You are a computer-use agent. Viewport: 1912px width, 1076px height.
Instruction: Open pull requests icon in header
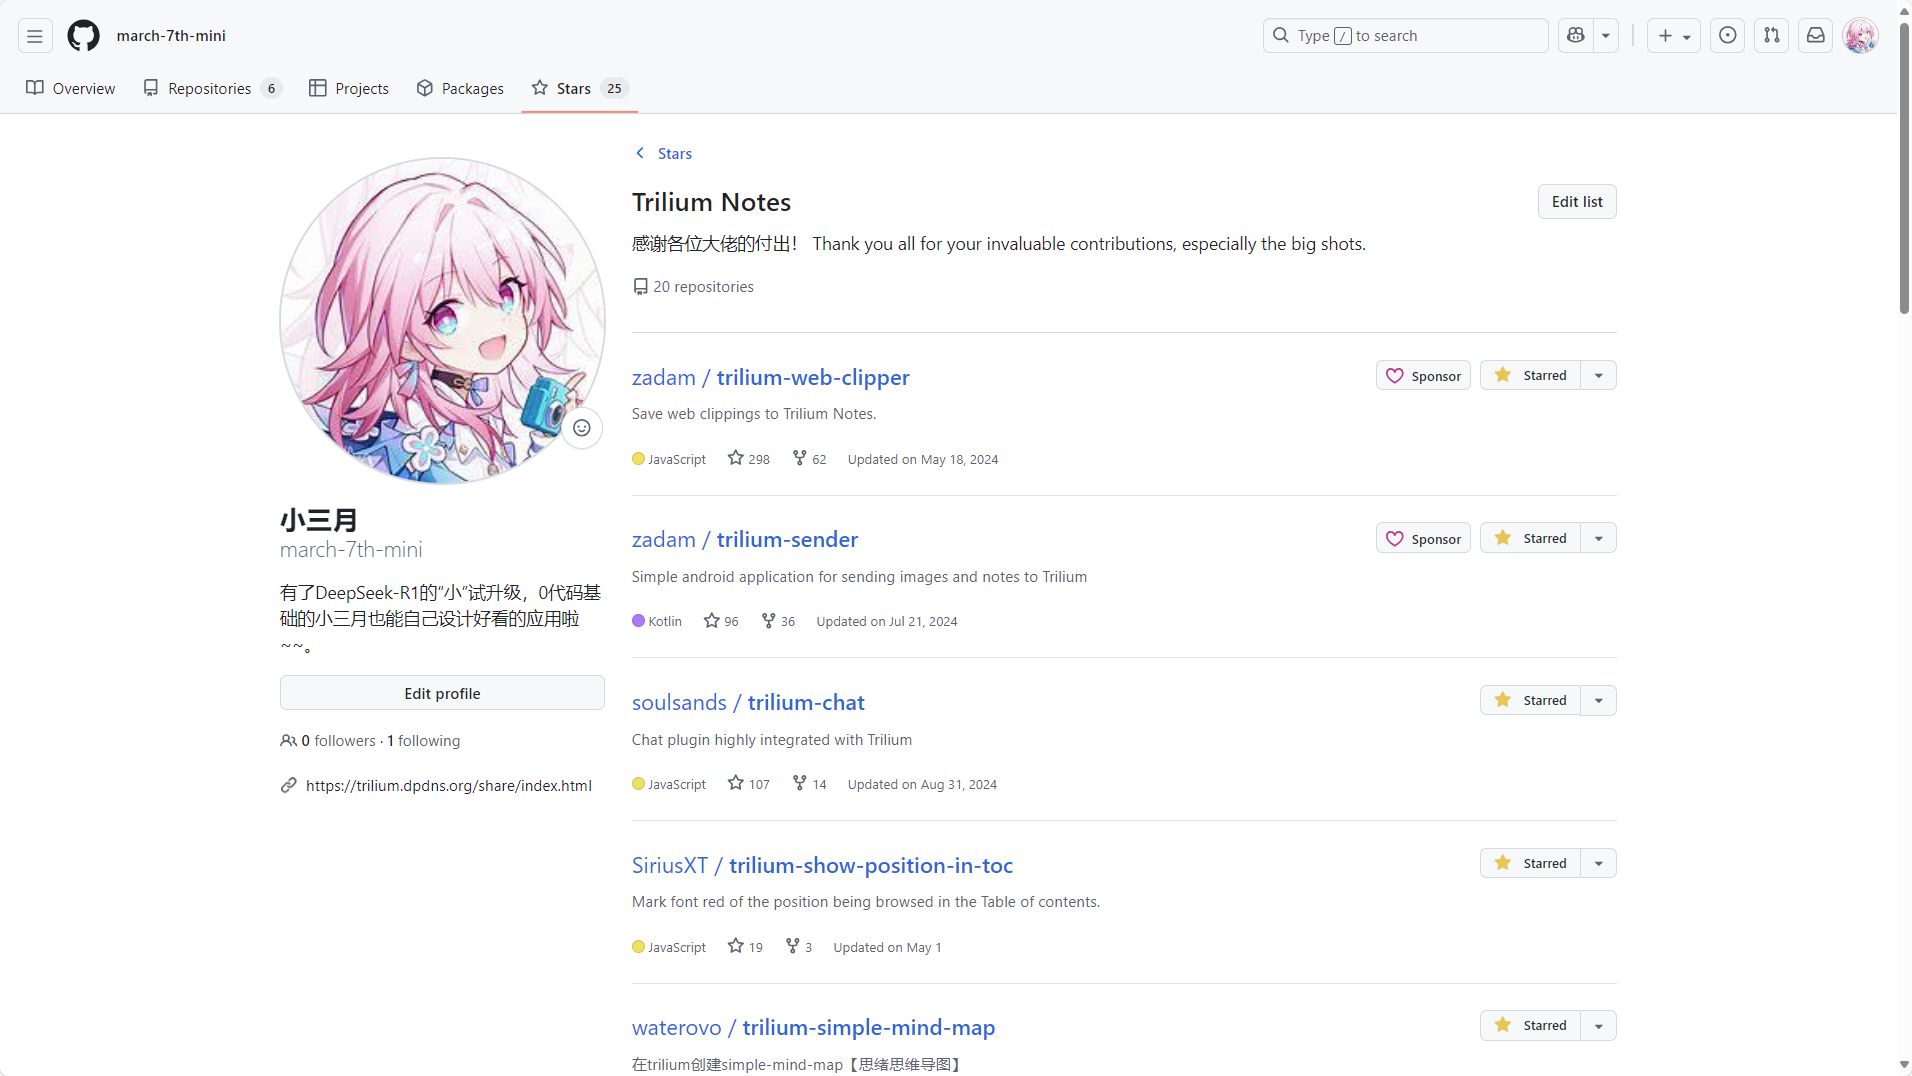1771,36
